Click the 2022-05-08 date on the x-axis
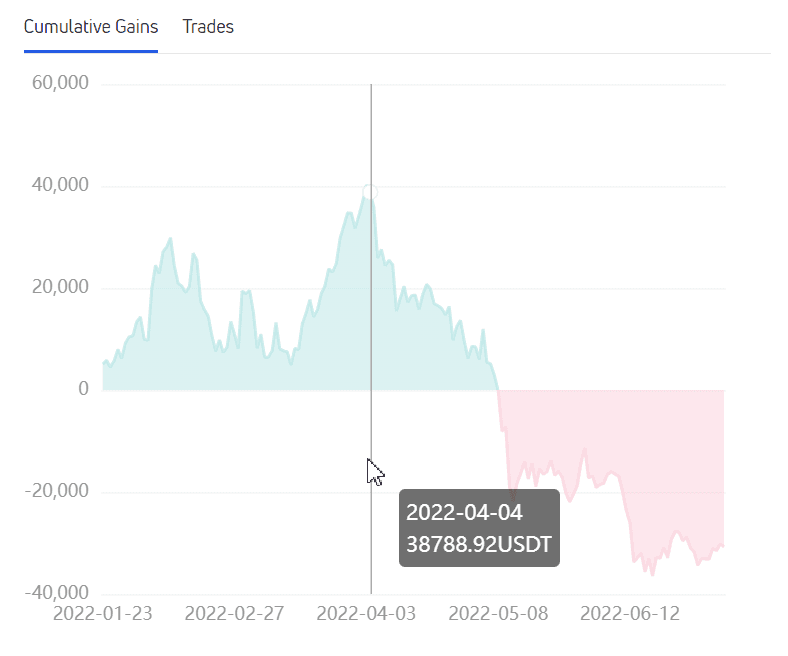Screen dimensions: 788x656 point(498,613)
